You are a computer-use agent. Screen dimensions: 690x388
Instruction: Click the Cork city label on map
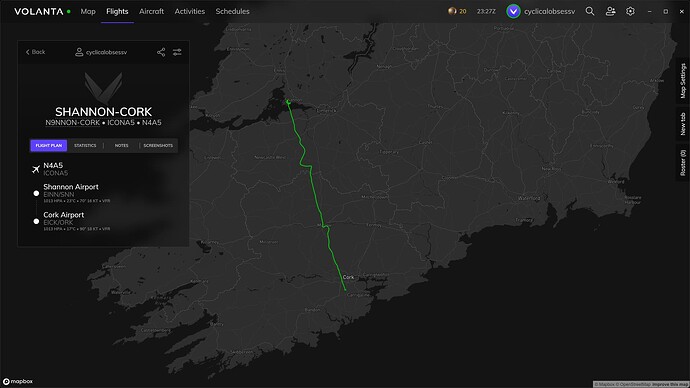tap(348, 277)
